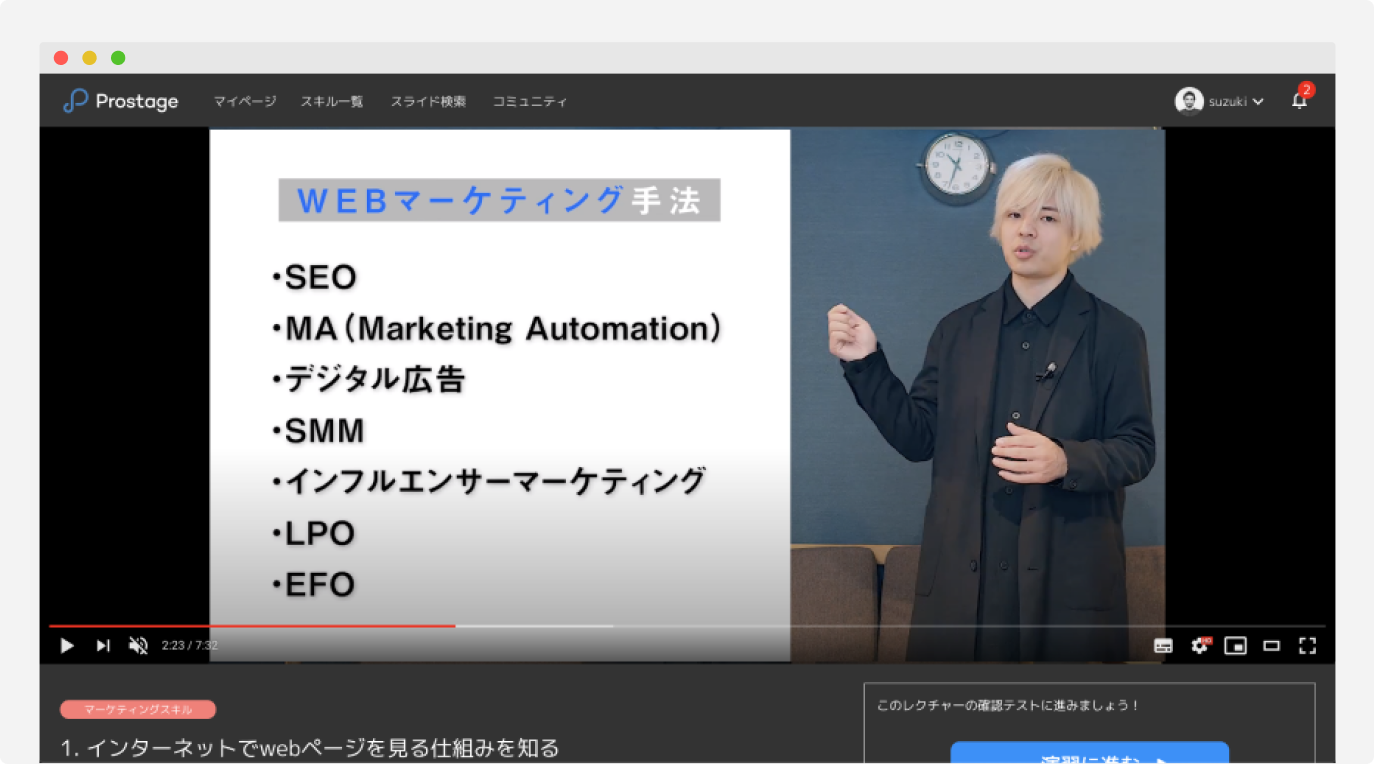Click the マーケティングスキル tag

coord(138,710)
